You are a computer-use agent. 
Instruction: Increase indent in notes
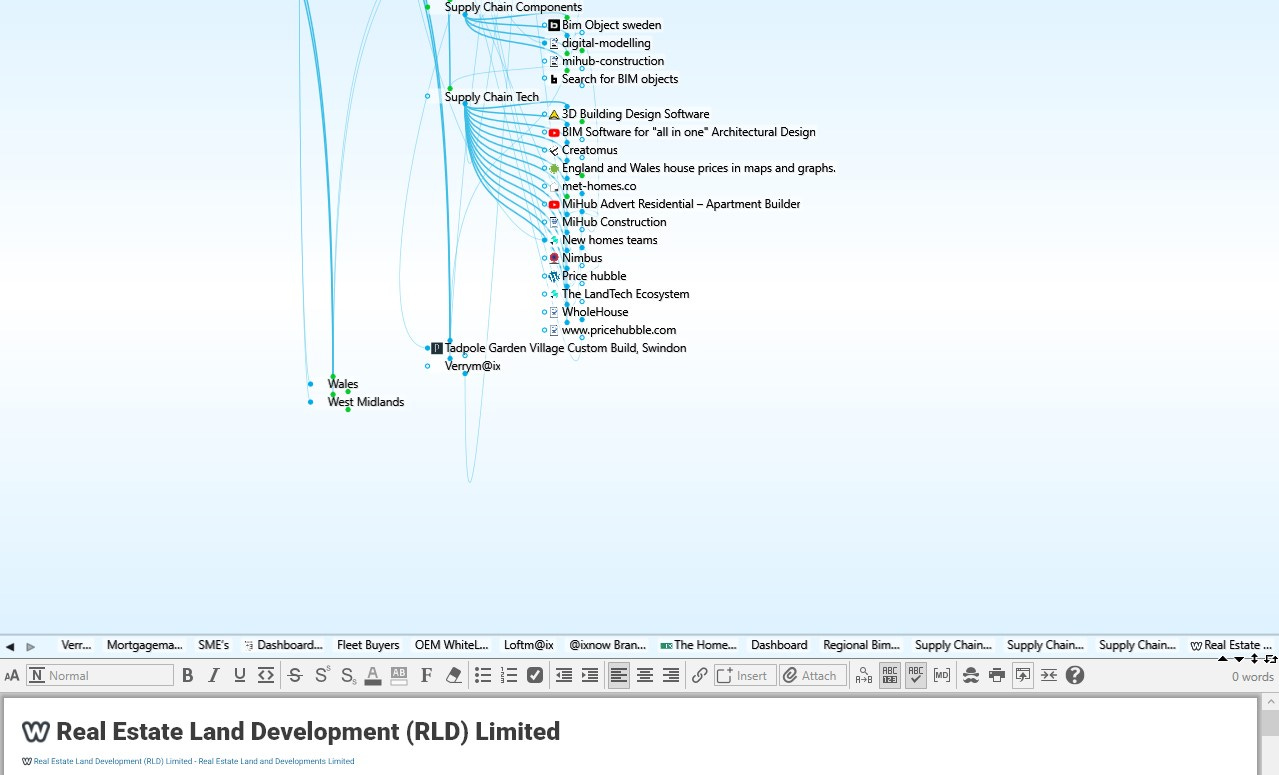coord(590,676)
